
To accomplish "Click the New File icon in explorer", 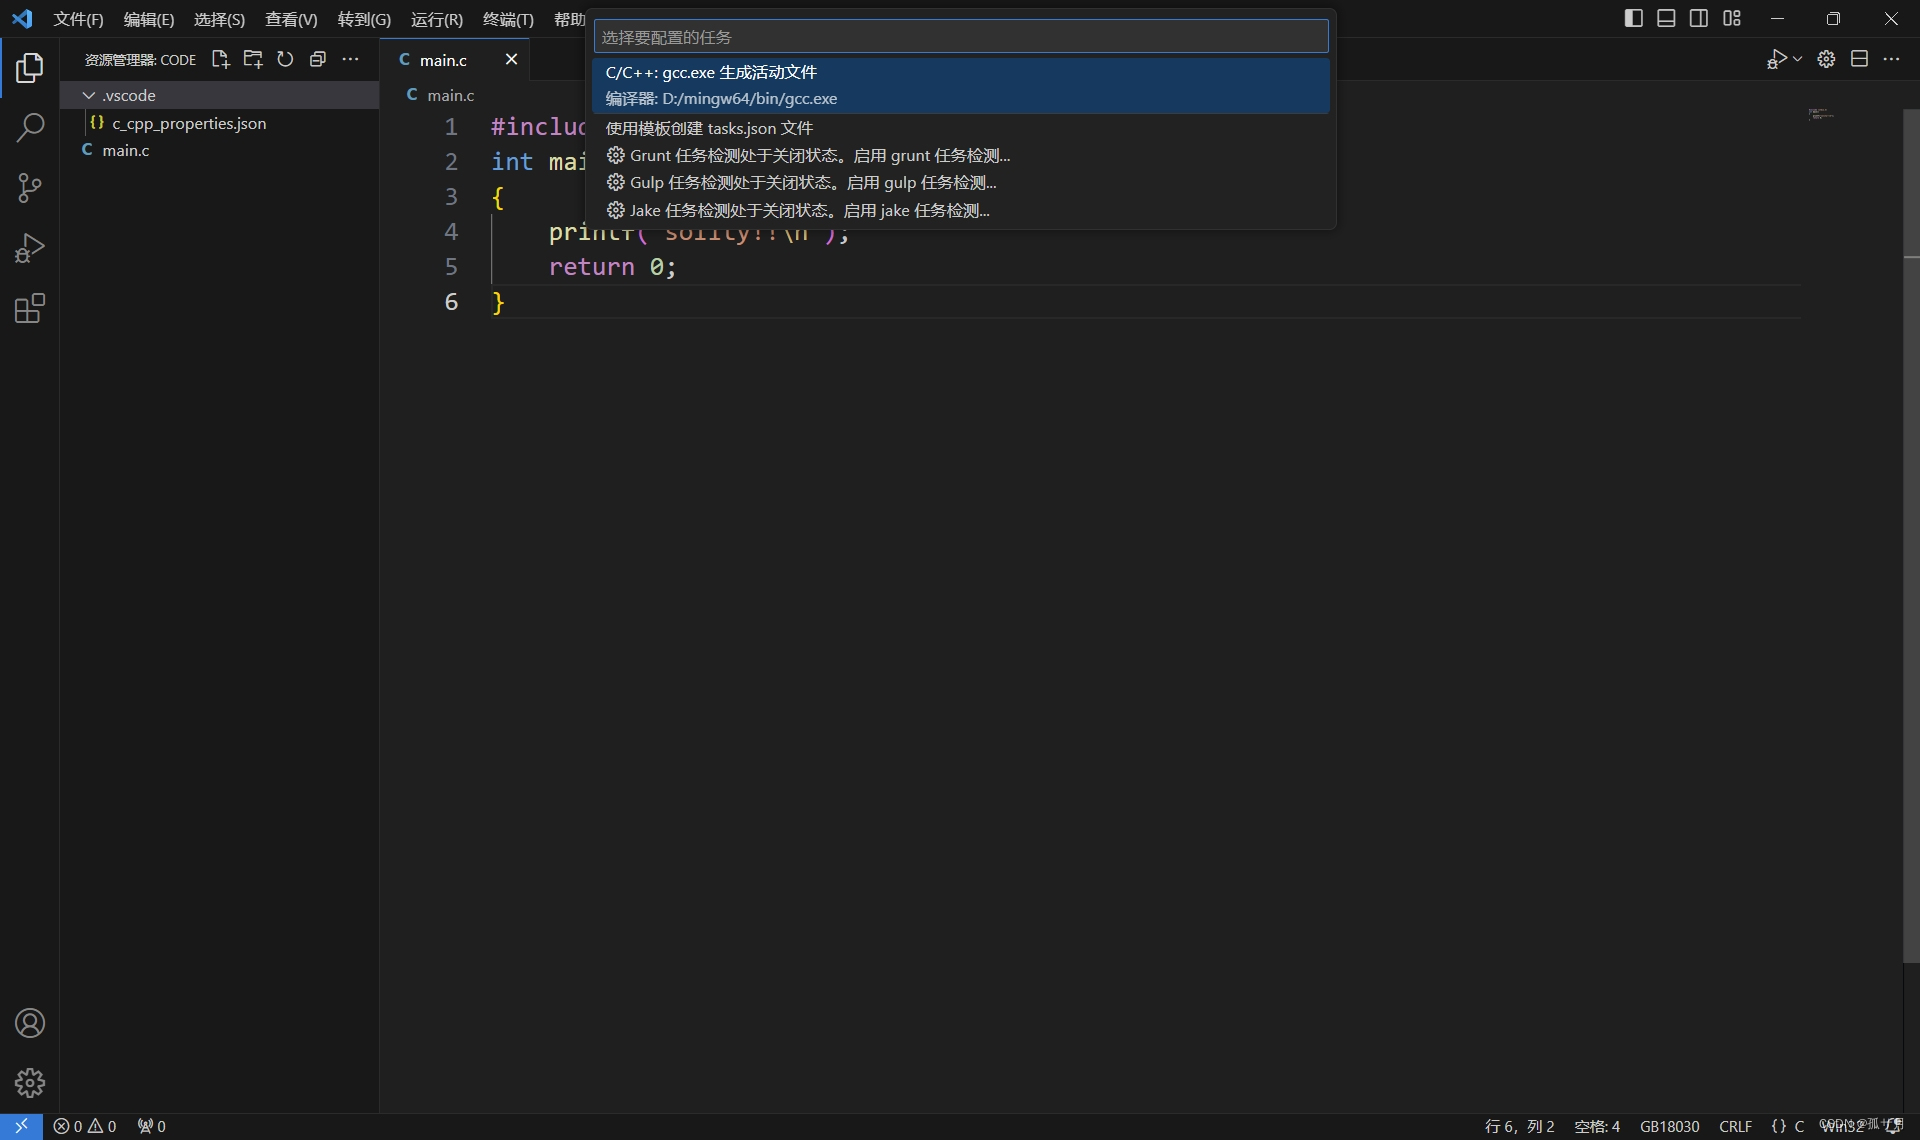I will 220,60.
